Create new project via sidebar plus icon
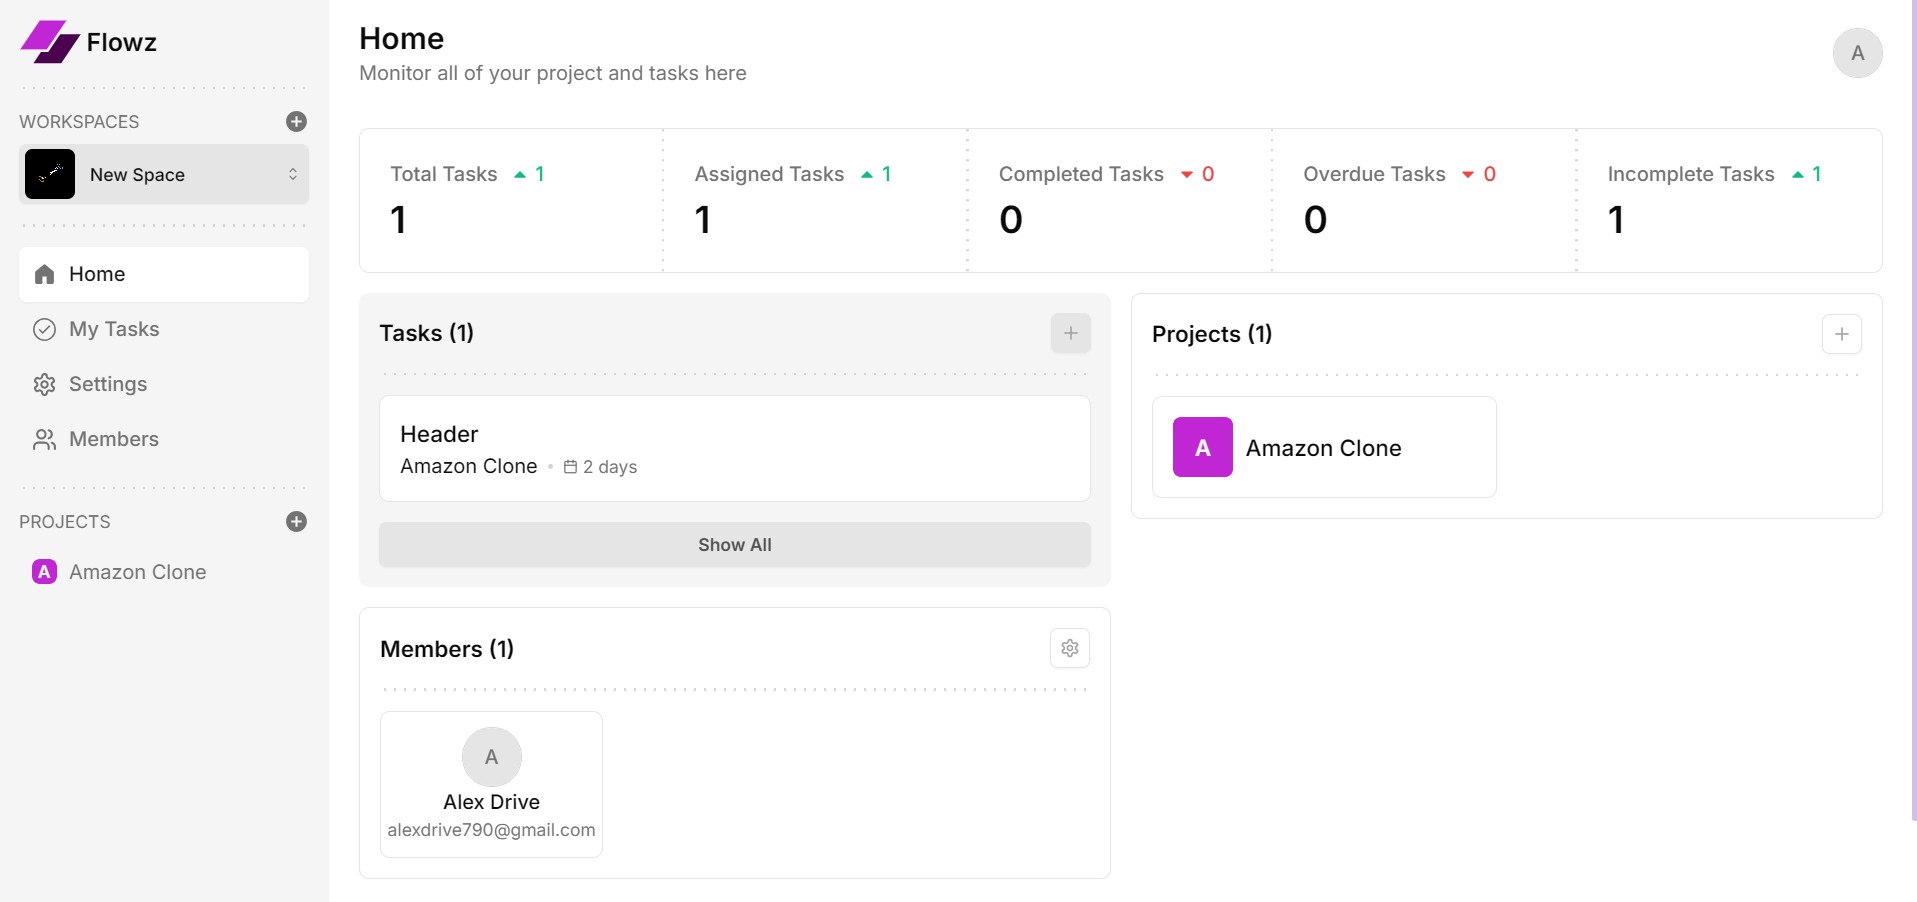 coord(296,522)
